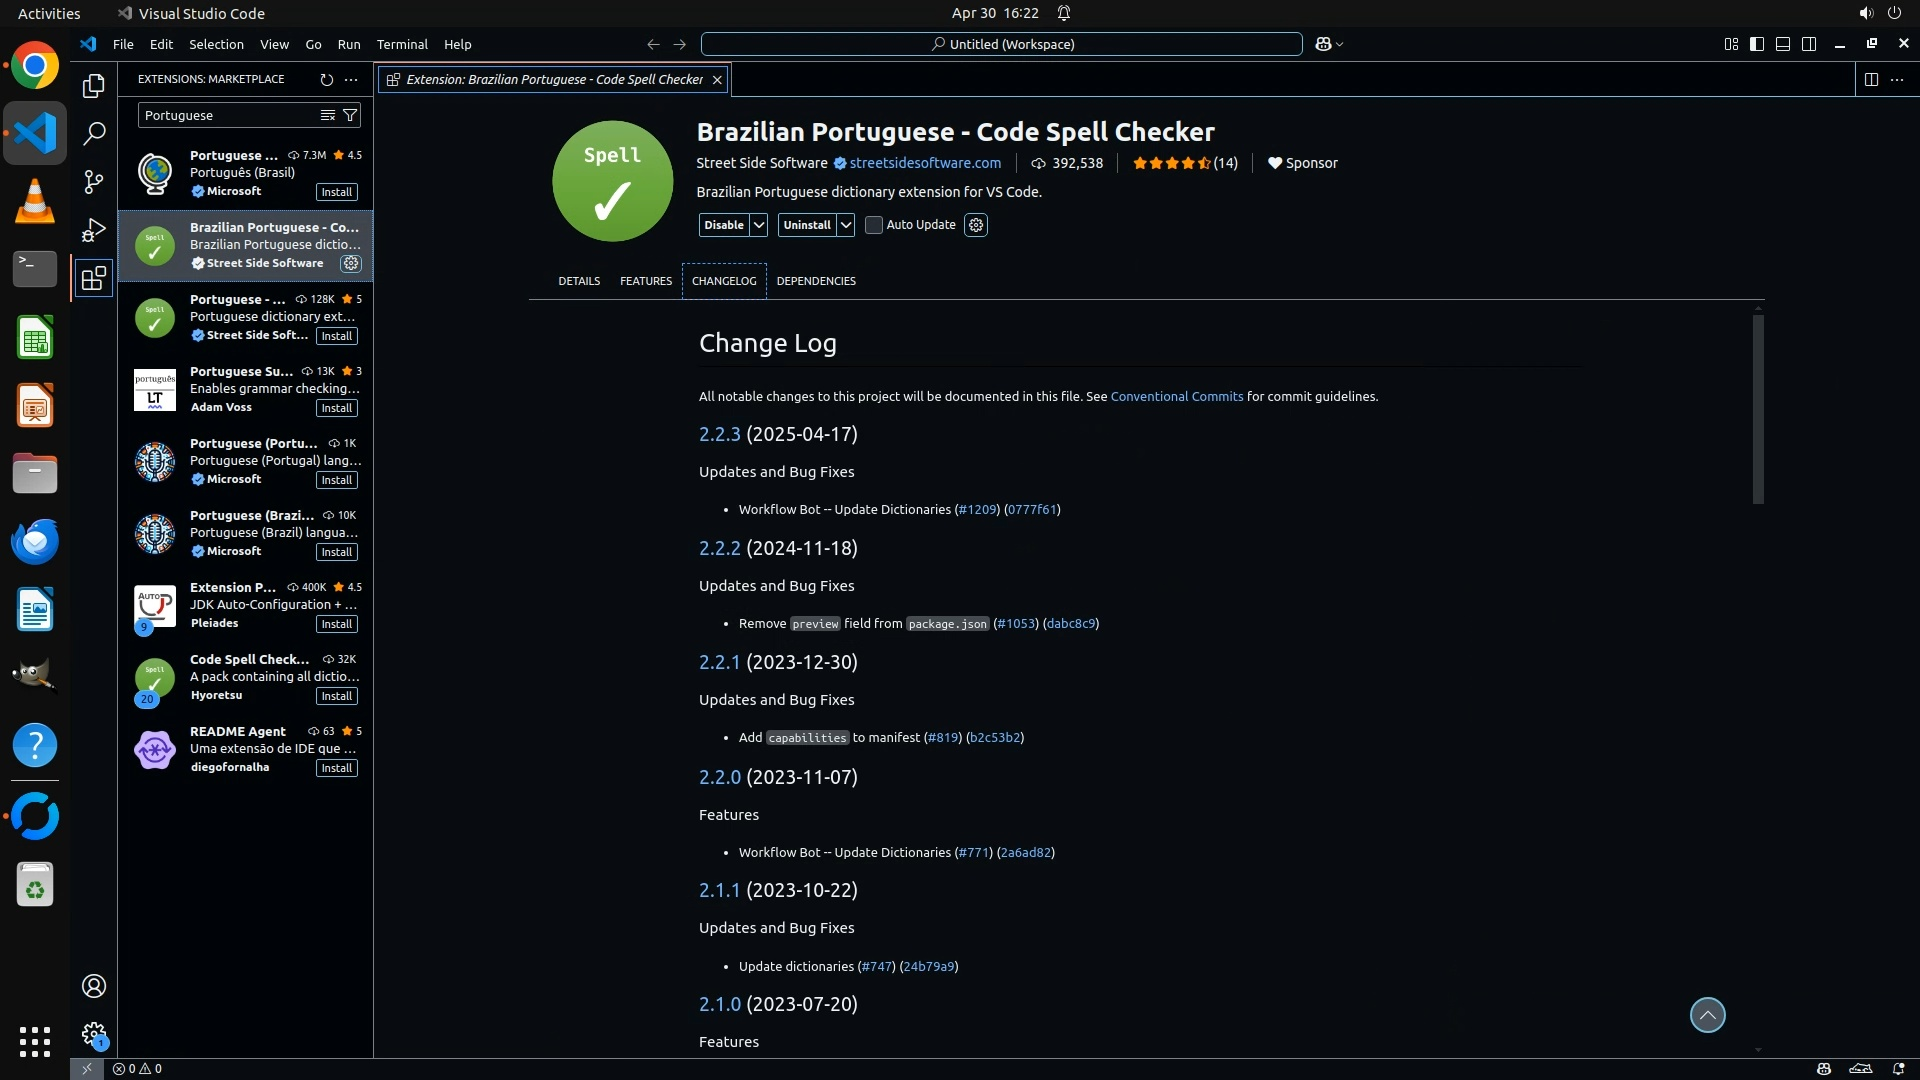Open the Source Control view
This screenshot has height=1080, width=1920.
pyautogui.click(x=93, y=182)
